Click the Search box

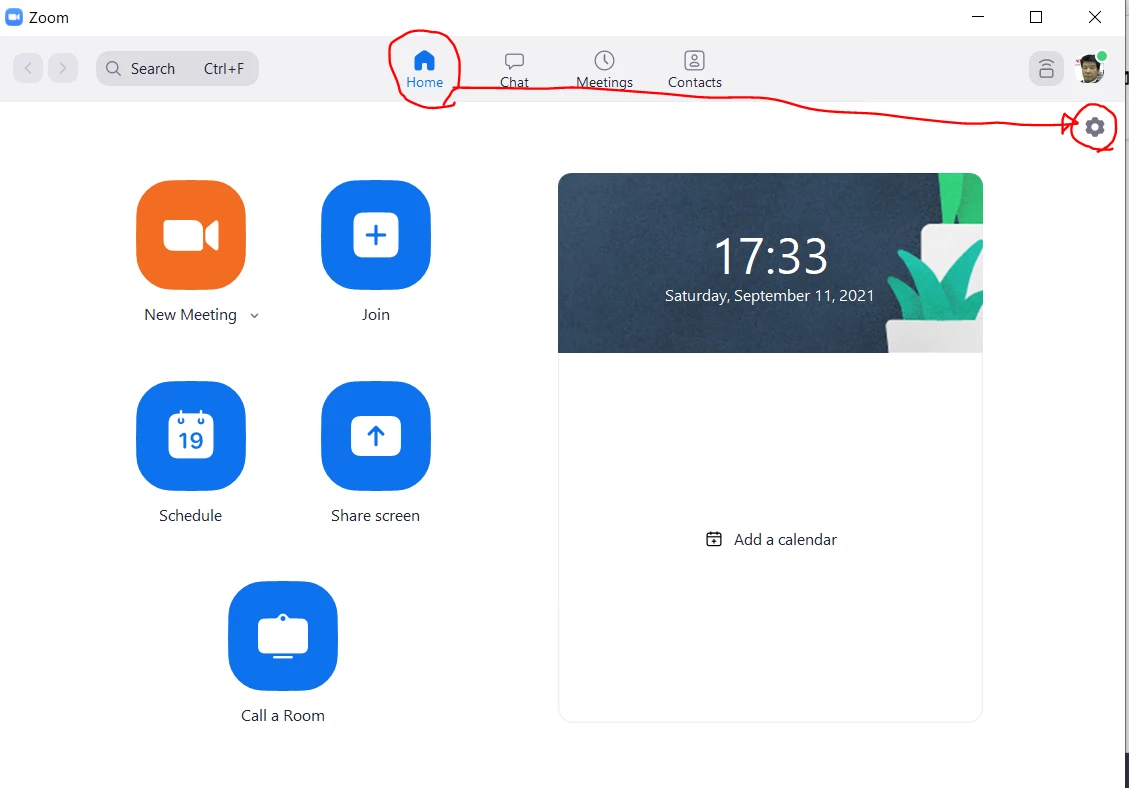177,68
